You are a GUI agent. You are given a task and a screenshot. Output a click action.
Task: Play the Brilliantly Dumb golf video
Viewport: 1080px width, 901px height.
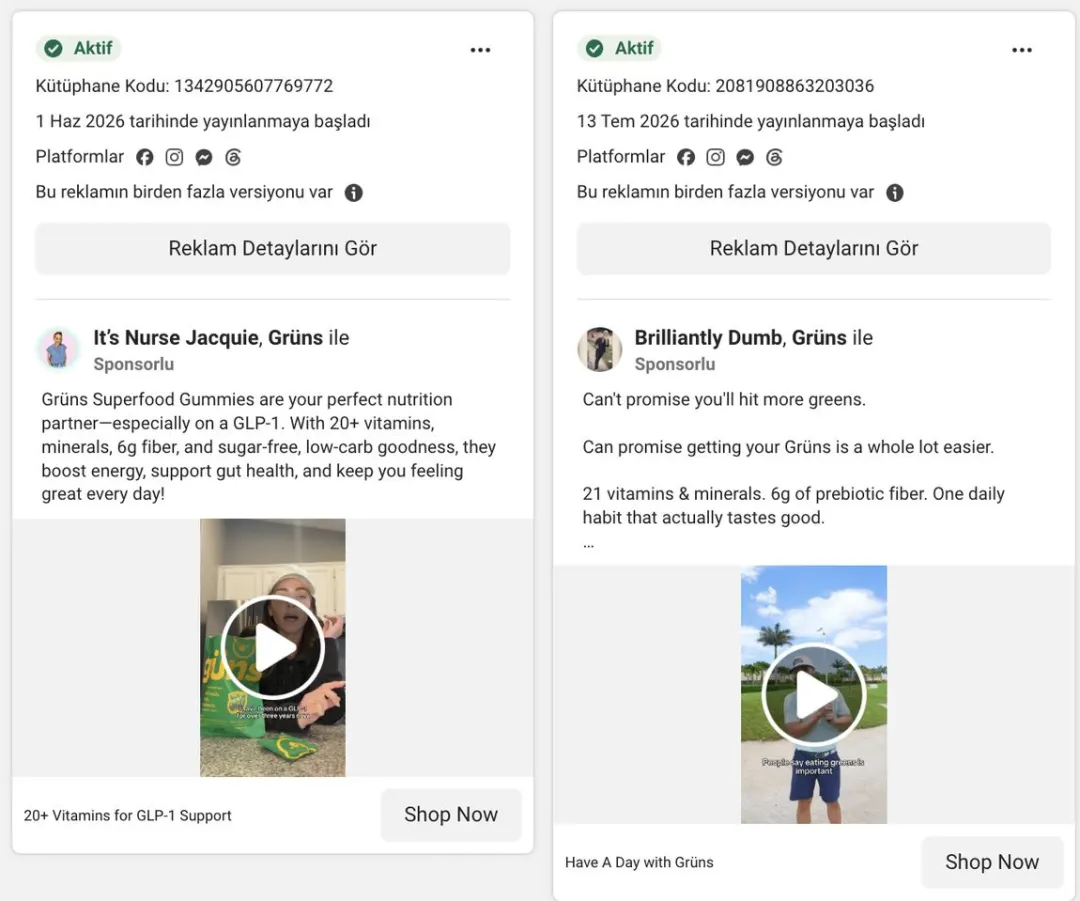point(814,695)
